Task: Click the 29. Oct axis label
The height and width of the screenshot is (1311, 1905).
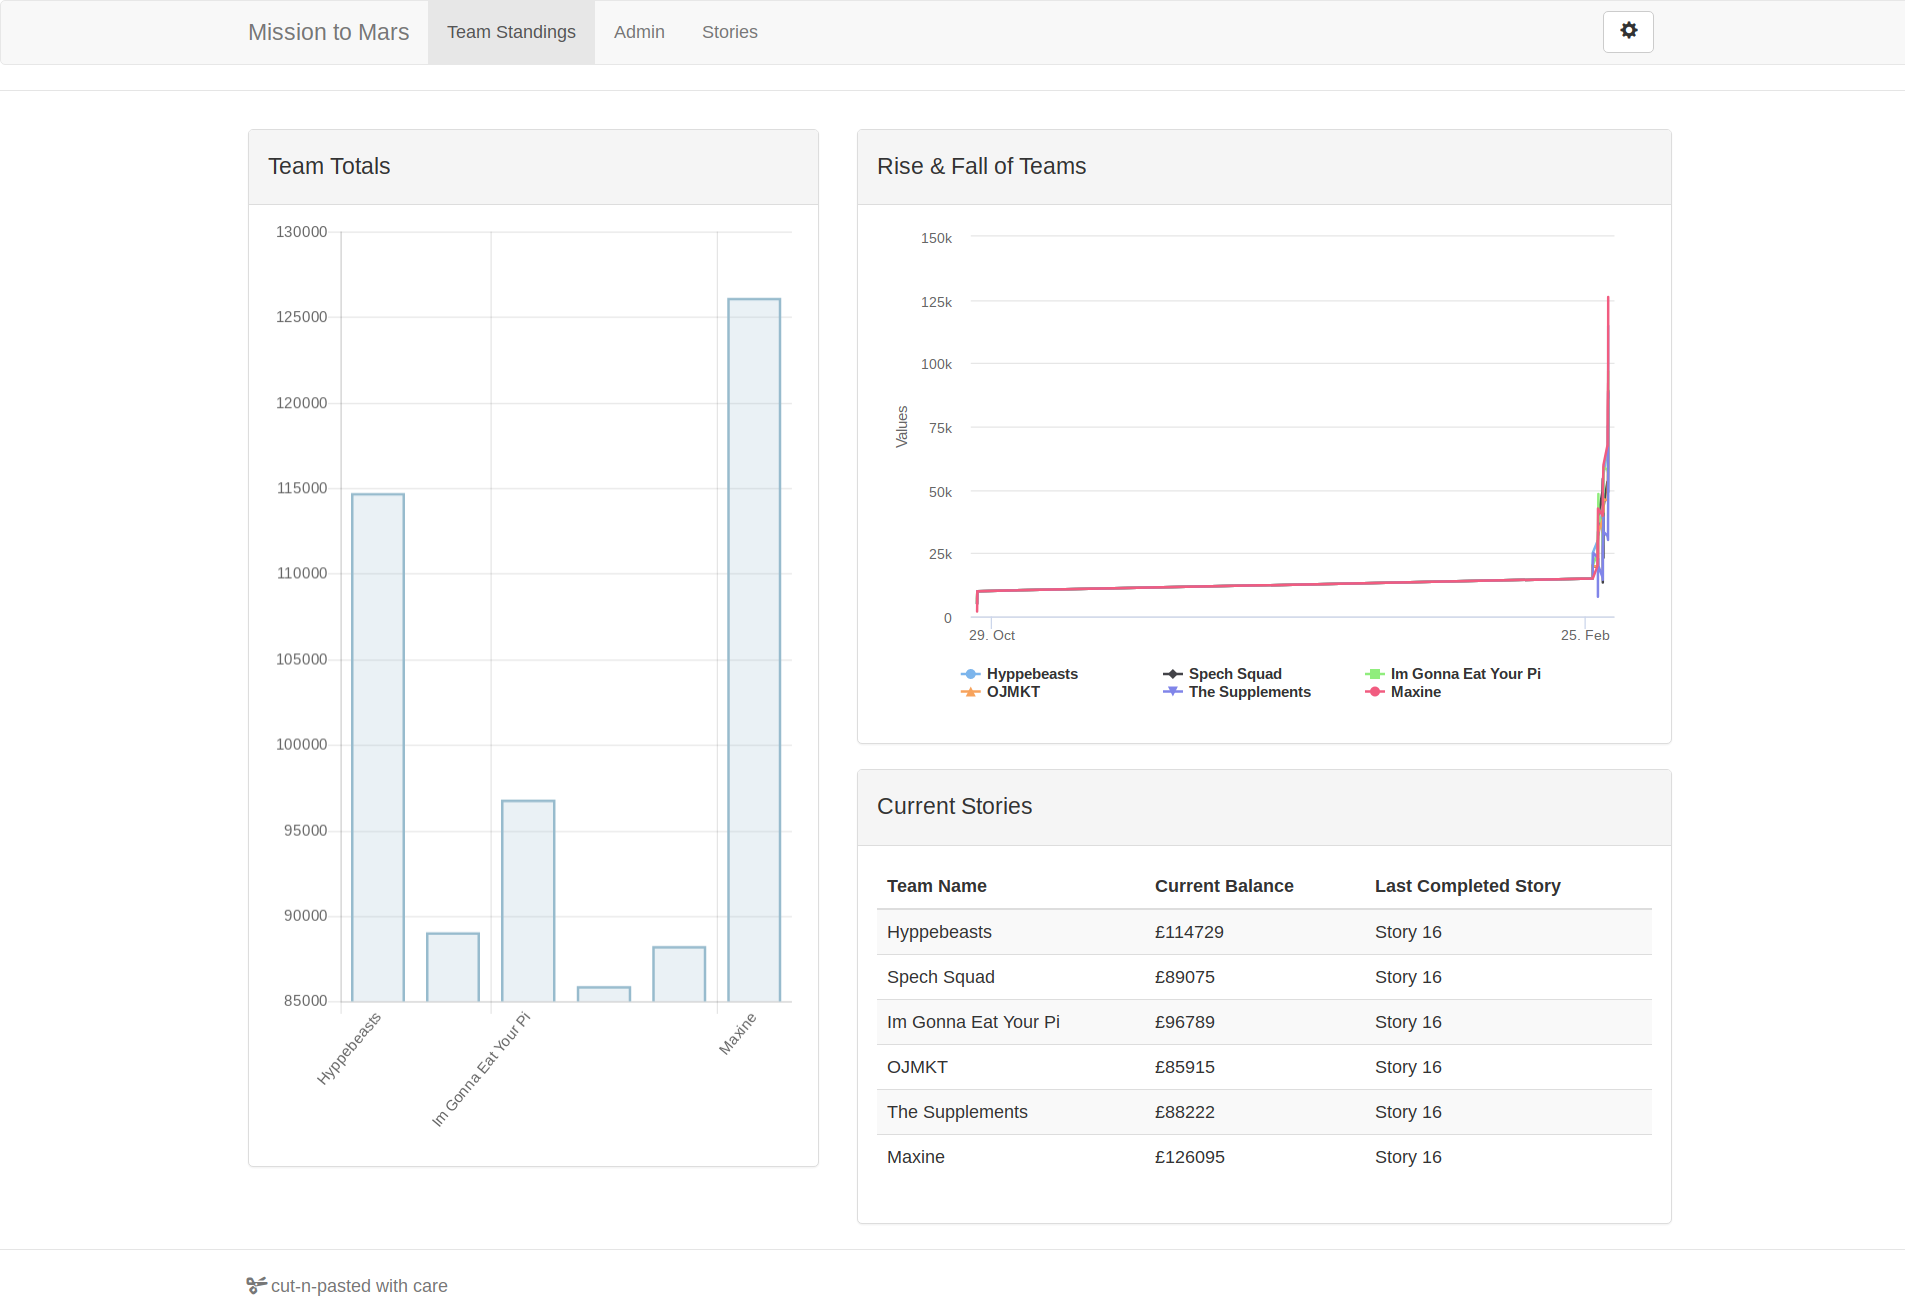Action: point(992,635)
